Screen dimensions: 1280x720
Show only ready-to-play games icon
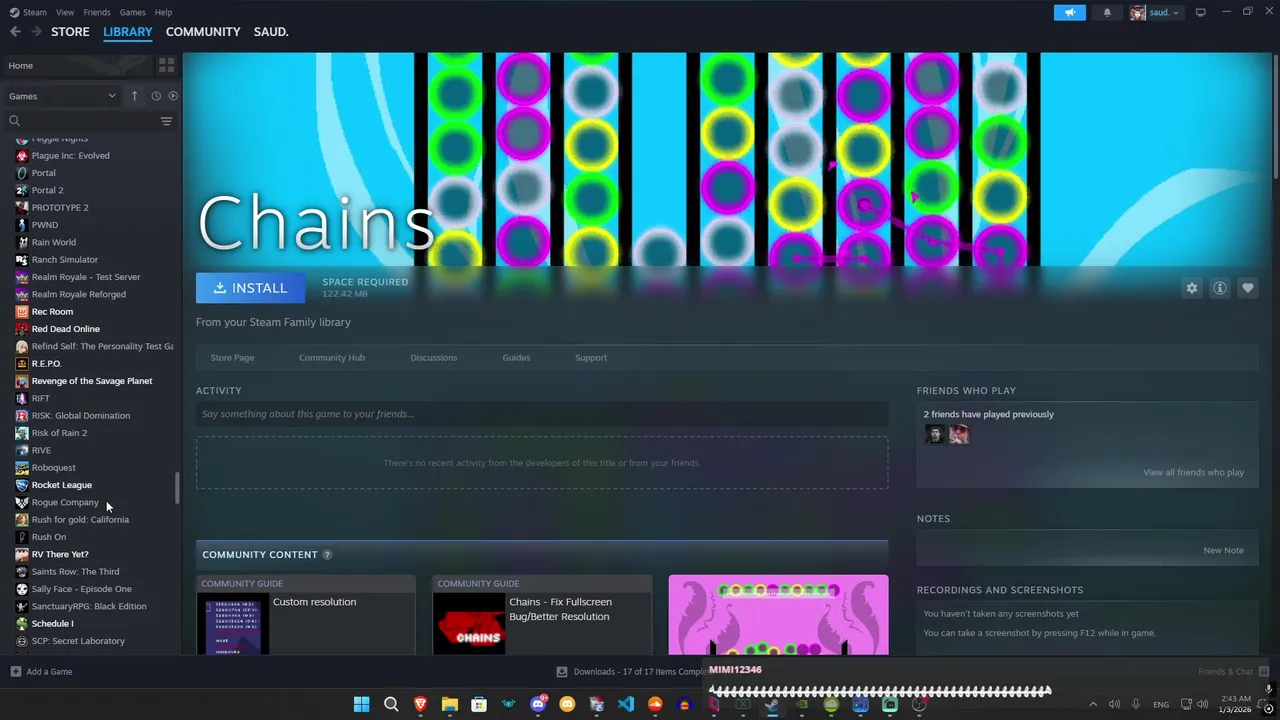[173, 96]
